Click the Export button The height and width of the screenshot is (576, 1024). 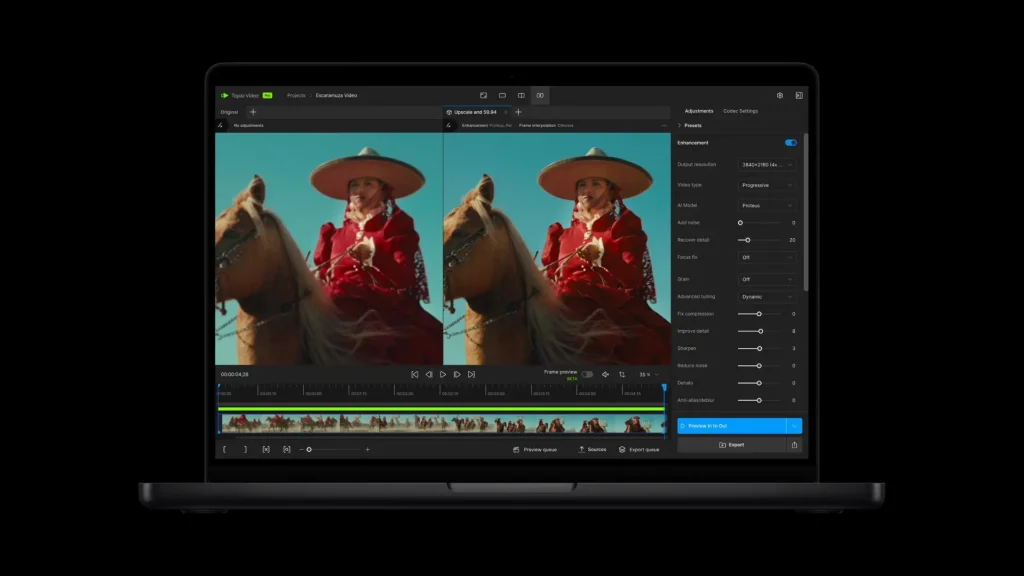(x=732, y=445)
